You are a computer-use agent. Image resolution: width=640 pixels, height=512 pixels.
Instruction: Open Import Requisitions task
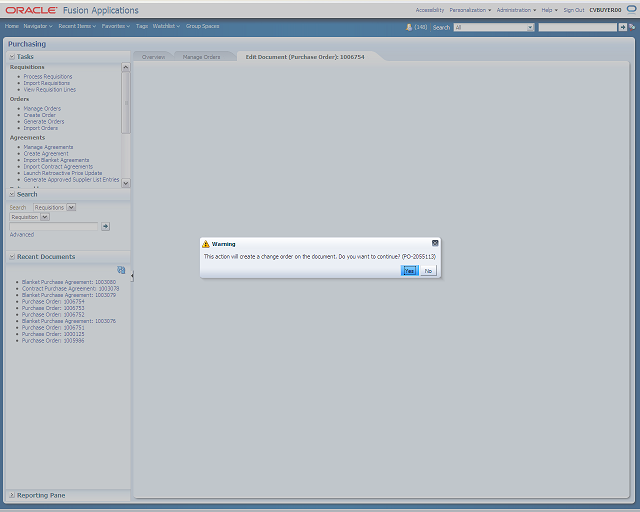[47, 83]
